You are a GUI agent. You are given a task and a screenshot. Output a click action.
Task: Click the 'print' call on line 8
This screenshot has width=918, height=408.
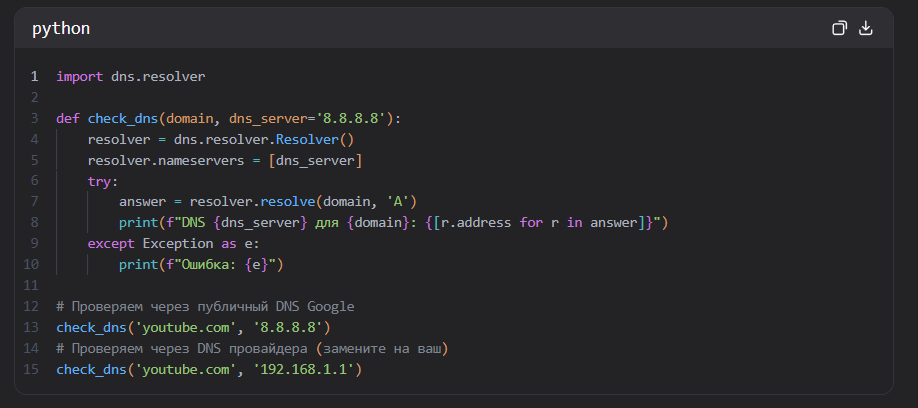point(138,223)
